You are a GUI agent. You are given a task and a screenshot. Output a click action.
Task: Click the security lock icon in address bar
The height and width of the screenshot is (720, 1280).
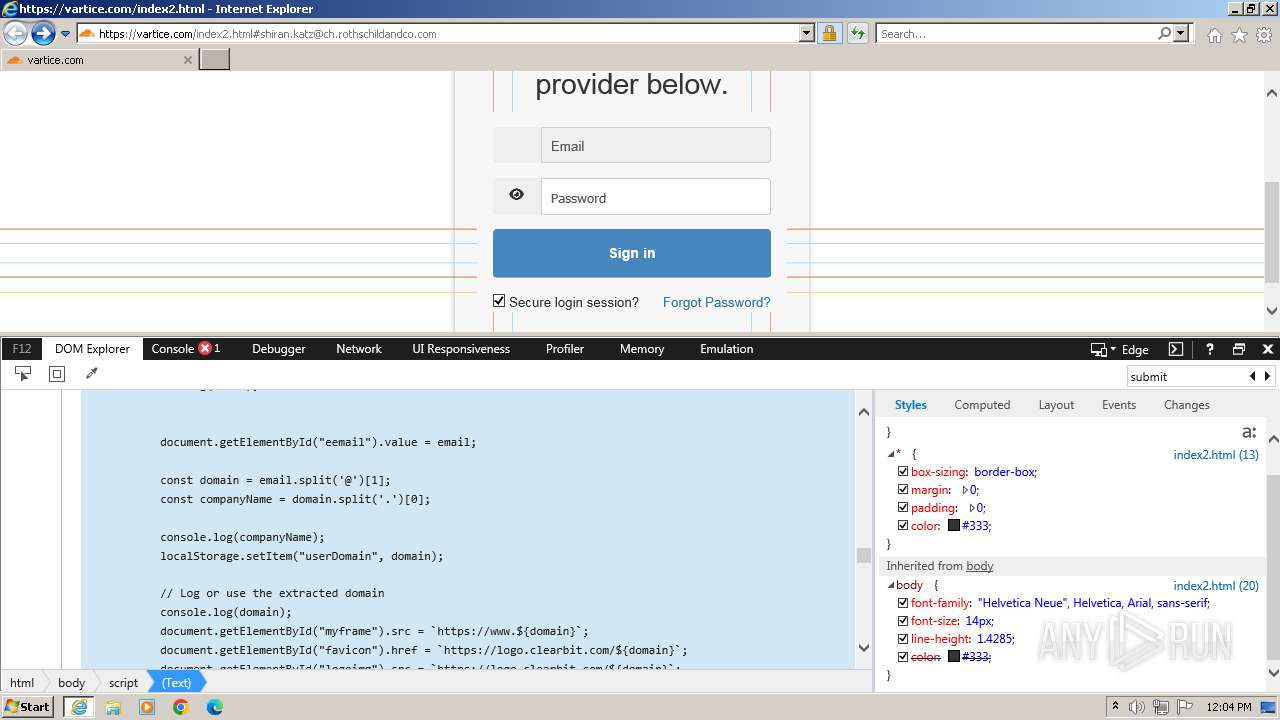point(829,33)
